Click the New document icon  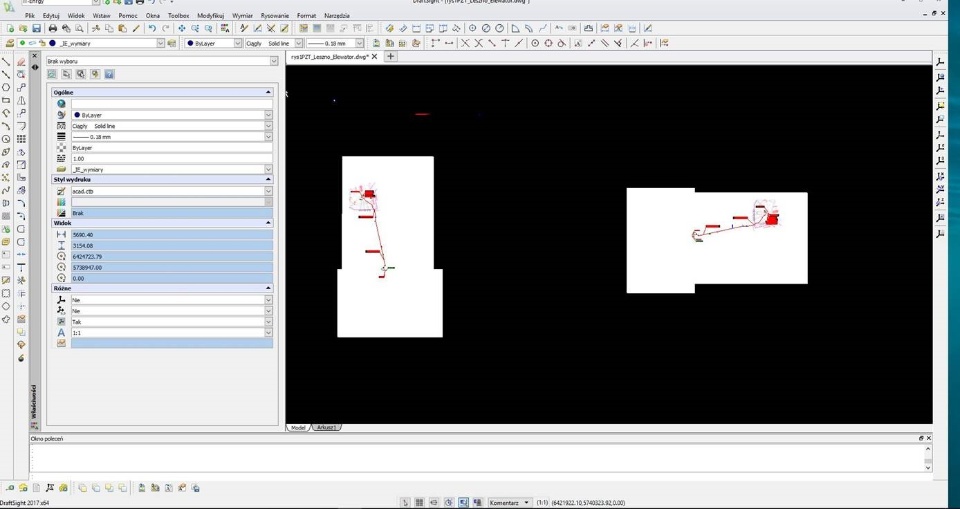[10, 28]
